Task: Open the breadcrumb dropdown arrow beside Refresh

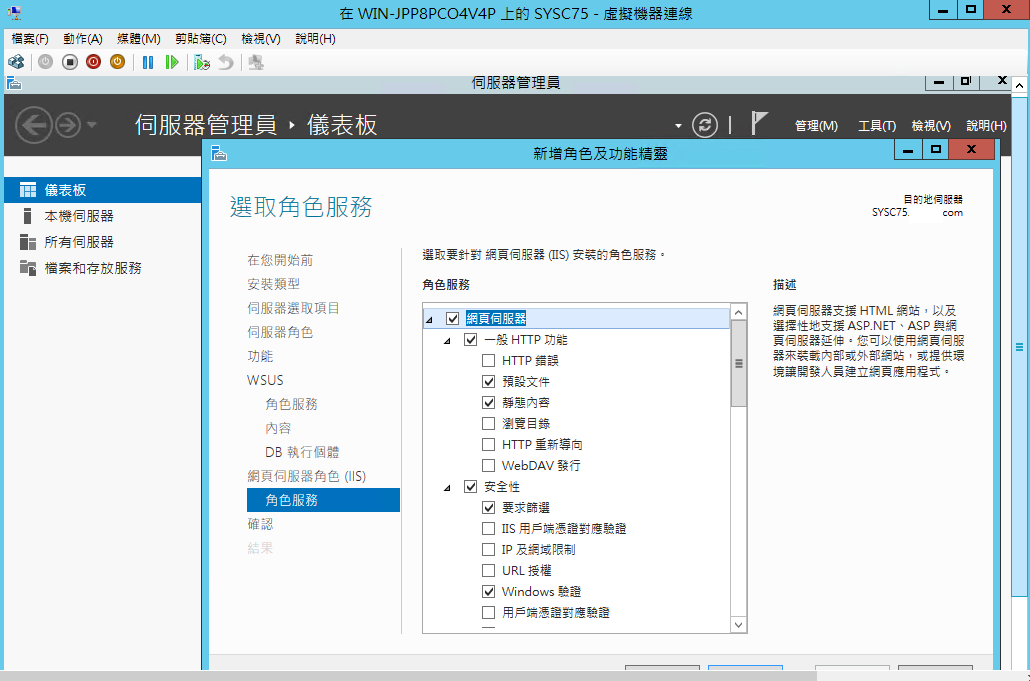Action: tap(678, 125)
